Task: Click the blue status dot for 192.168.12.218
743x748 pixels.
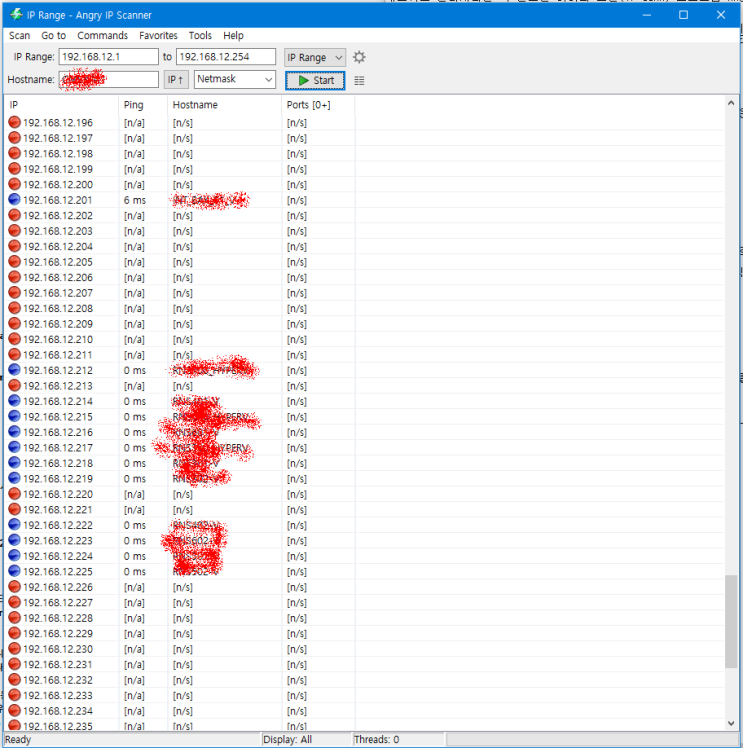Action: (14, 463)
